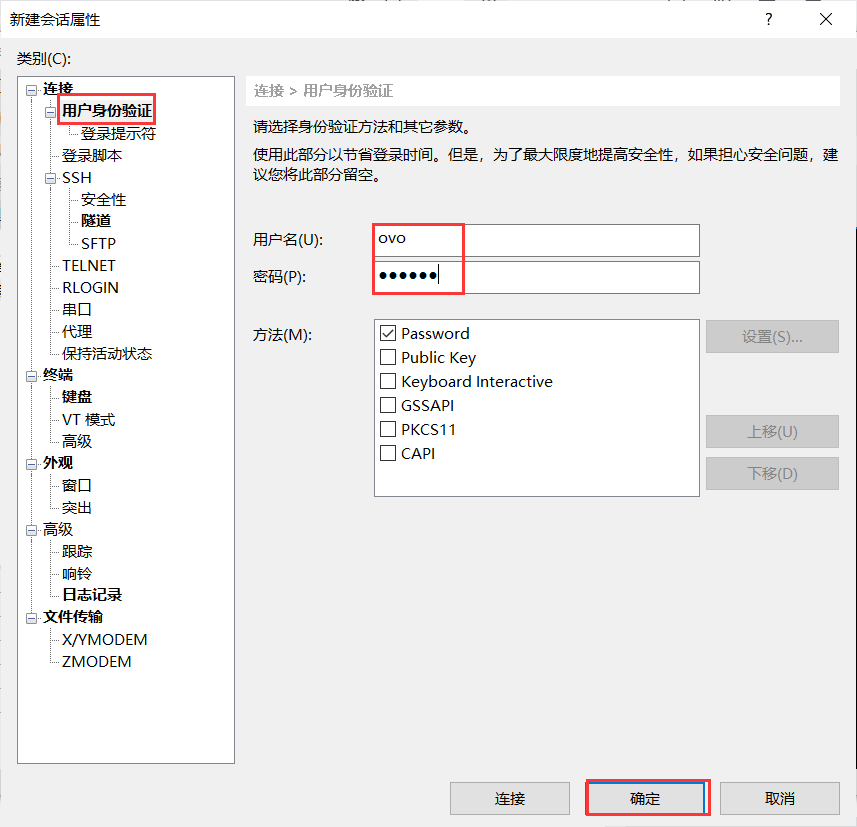
Task: Select 登录脚本 in category tree
Action: click(x=92, y=156)
